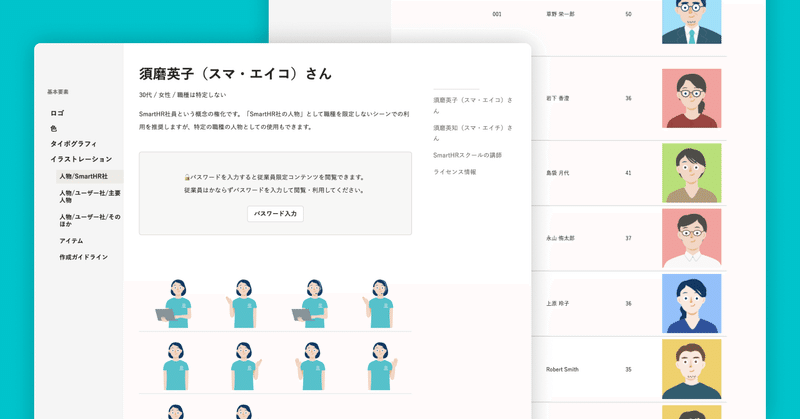
Task: Jump to 須磨英知（スマ・エイチ）さん in the contents list
Action: (473, 133)
